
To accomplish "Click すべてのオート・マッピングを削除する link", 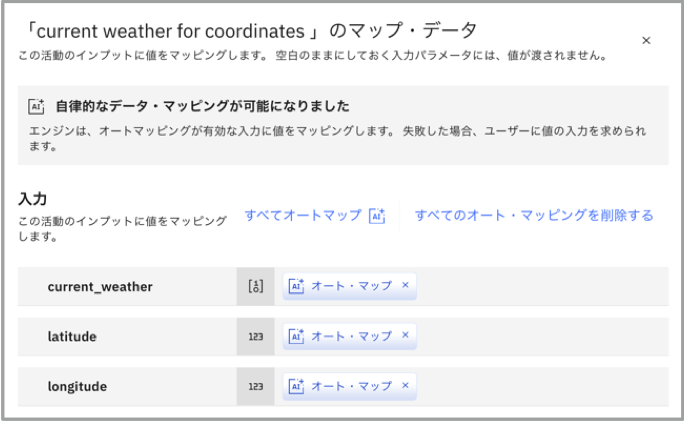I will (x=534, y=215).
